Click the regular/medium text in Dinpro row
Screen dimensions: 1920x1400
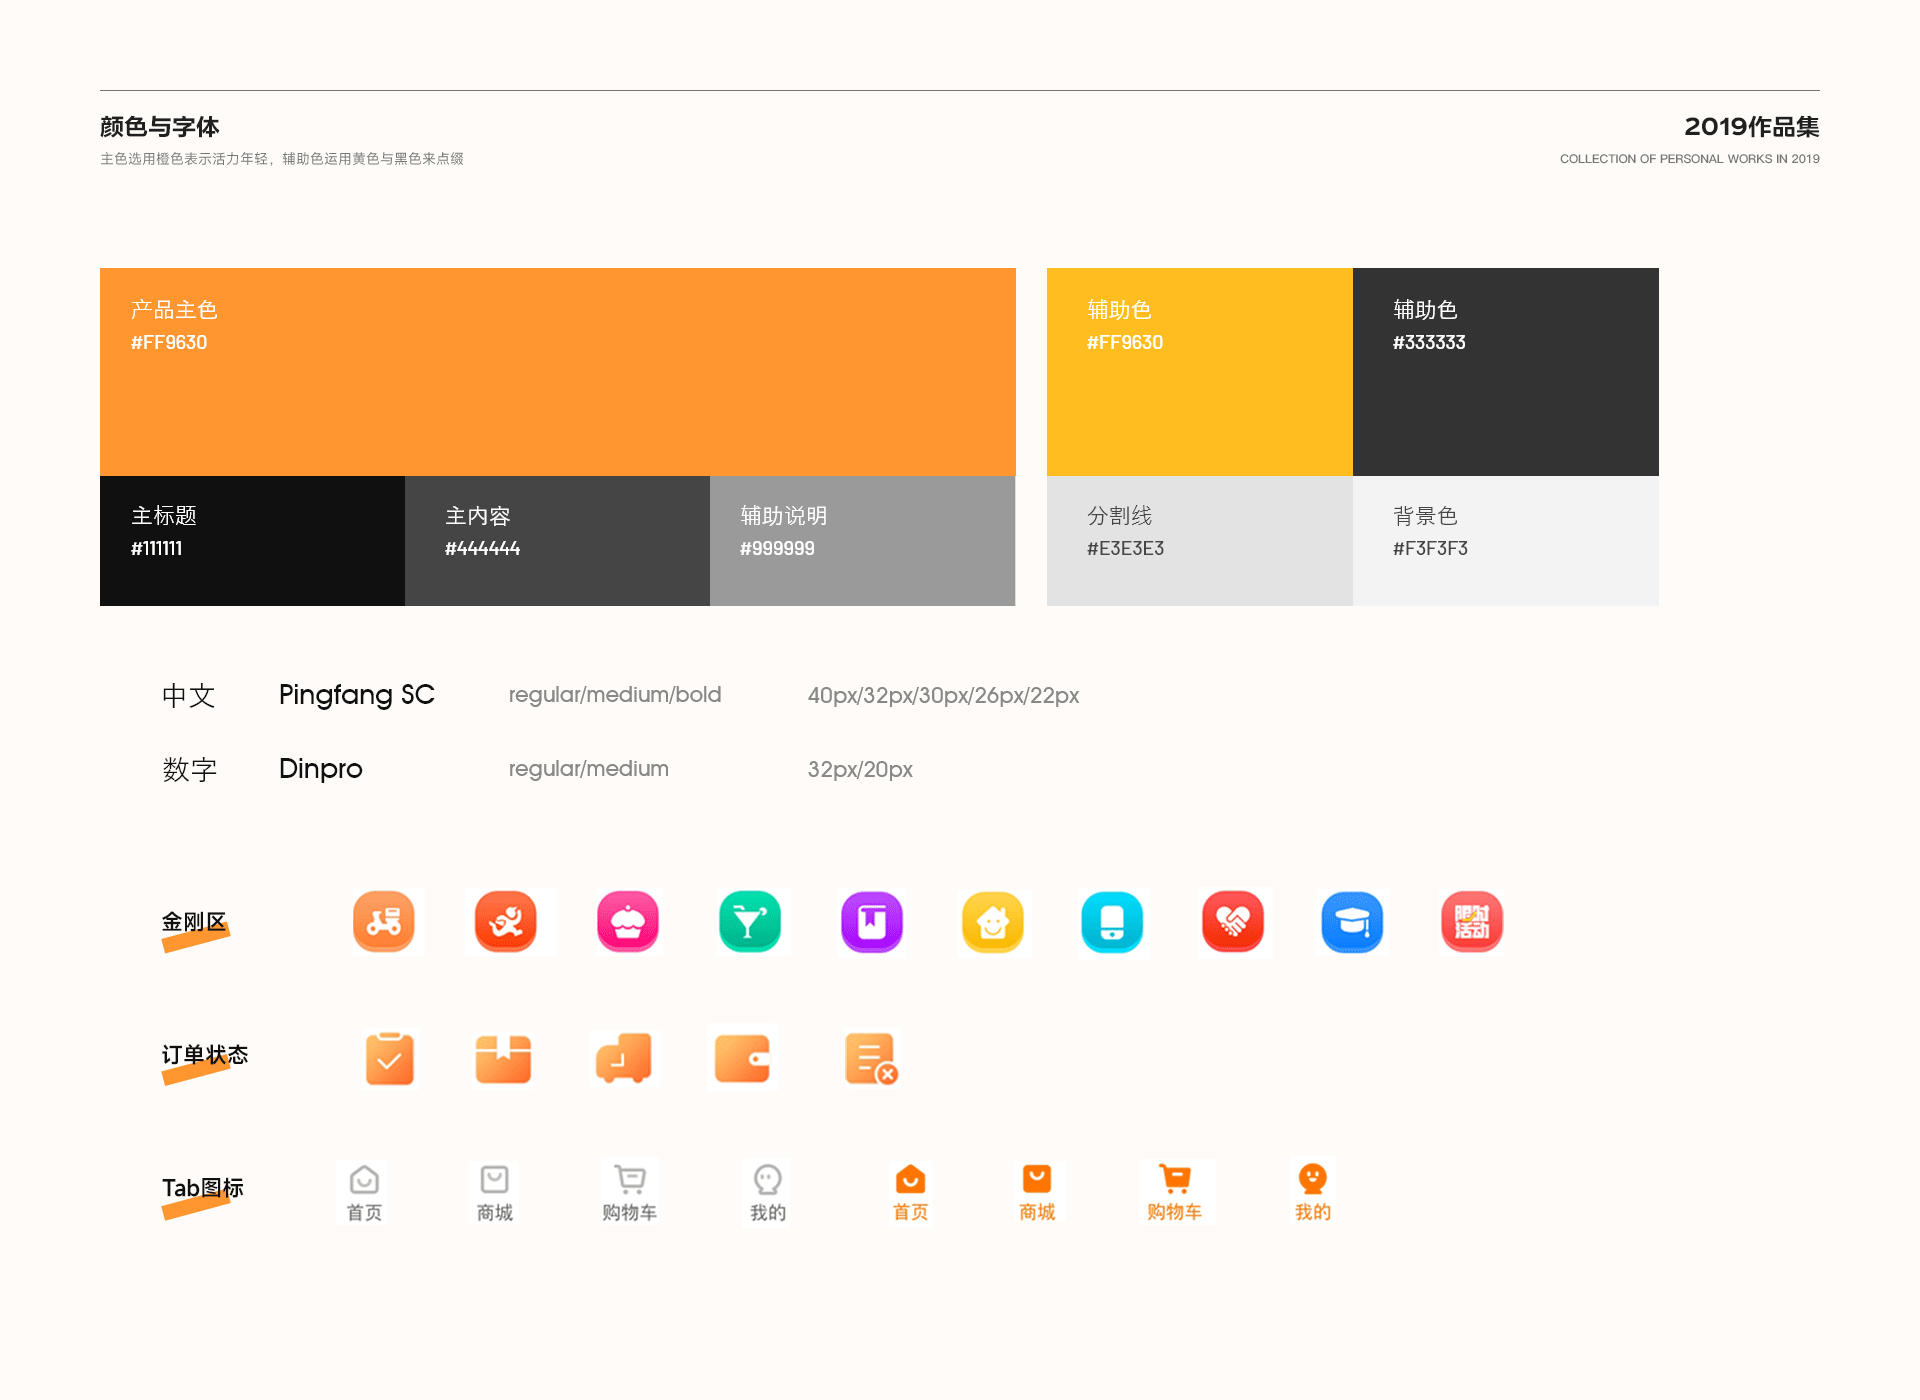589,769
